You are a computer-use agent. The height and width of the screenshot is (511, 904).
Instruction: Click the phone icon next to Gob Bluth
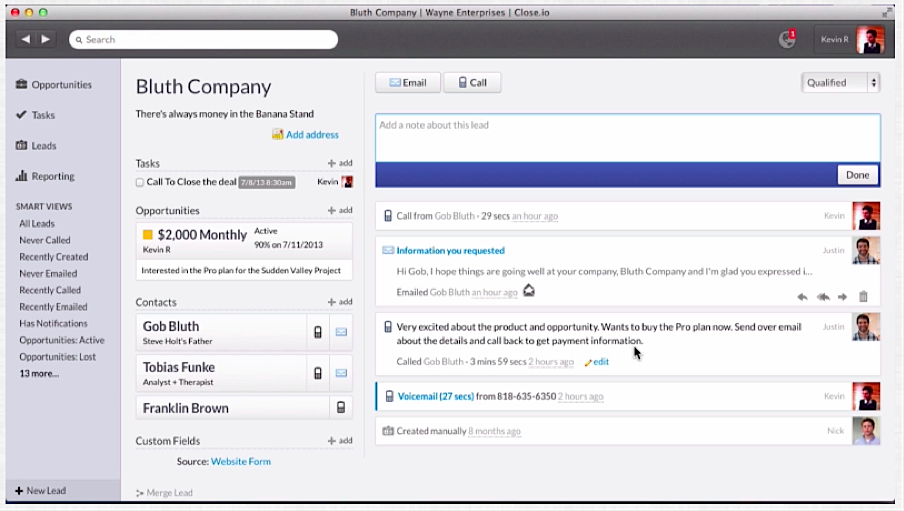point(318,332)
